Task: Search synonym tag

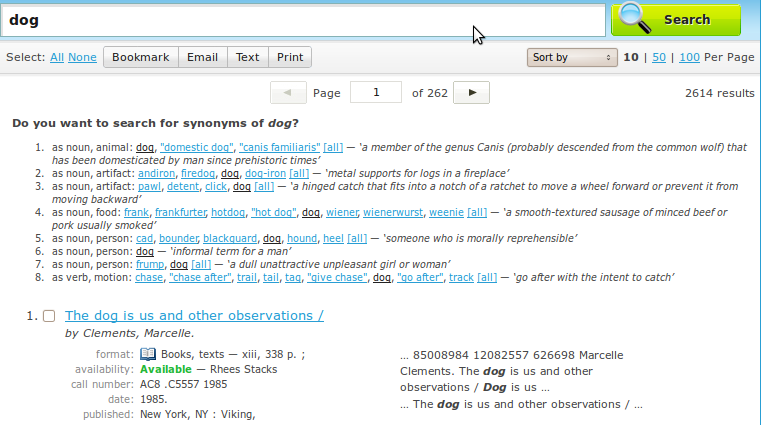Action: pos(293,278)
